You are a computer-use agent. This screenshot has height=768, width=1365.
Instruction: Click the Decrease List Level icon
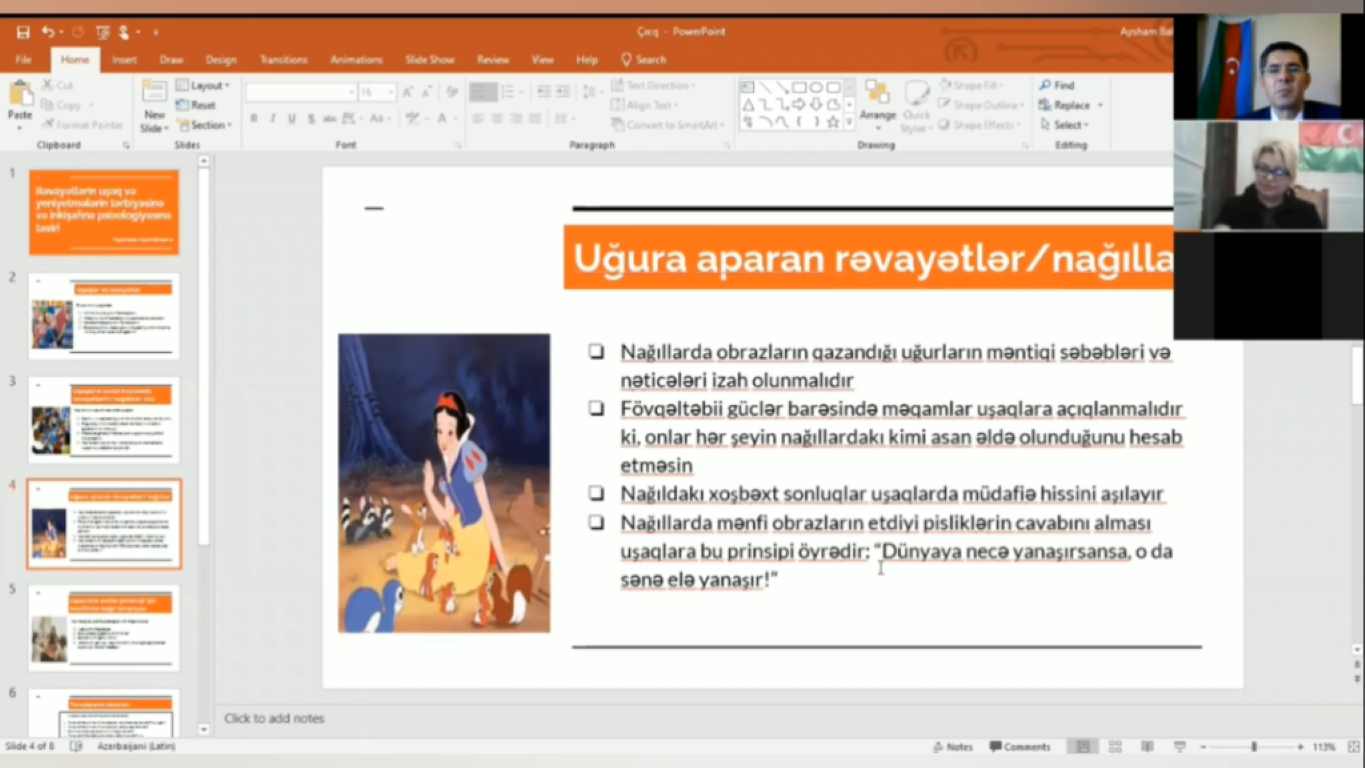pyautogui.click(x=544, y=92)
